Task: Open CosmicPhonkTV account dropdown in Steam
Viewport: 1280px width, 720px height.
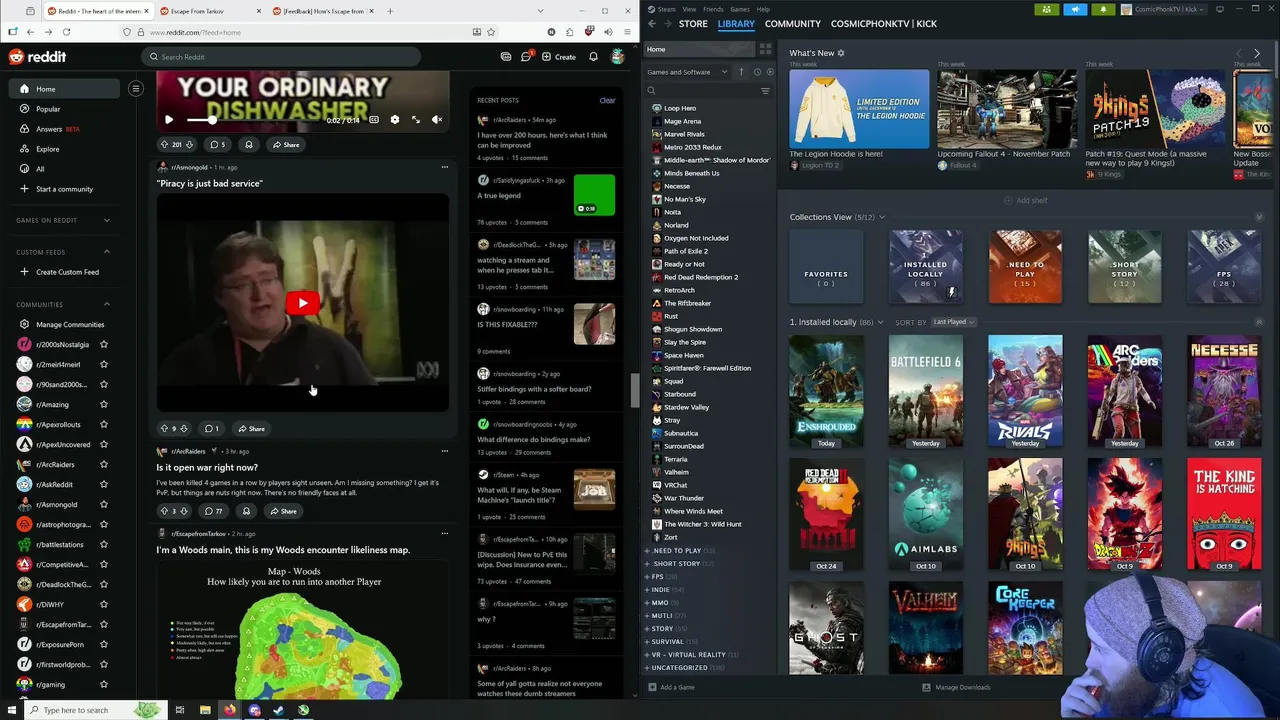Action: [x=1164, y=9]
